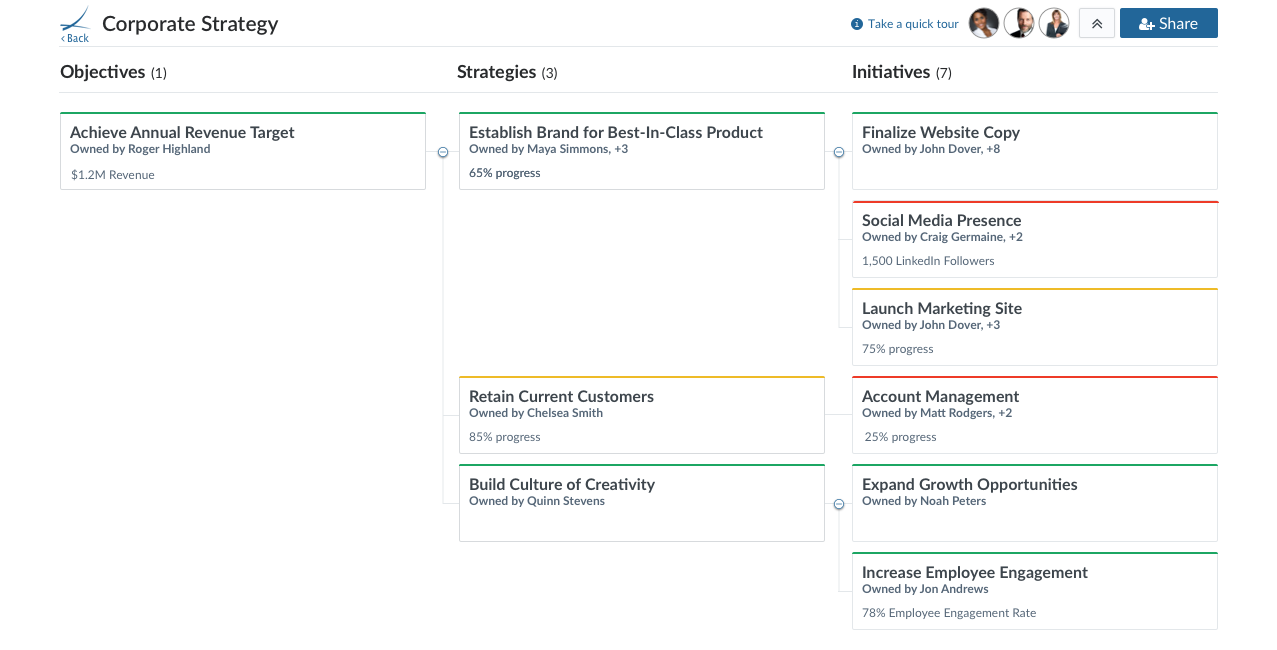Go back using the Back link

point(75,38)
